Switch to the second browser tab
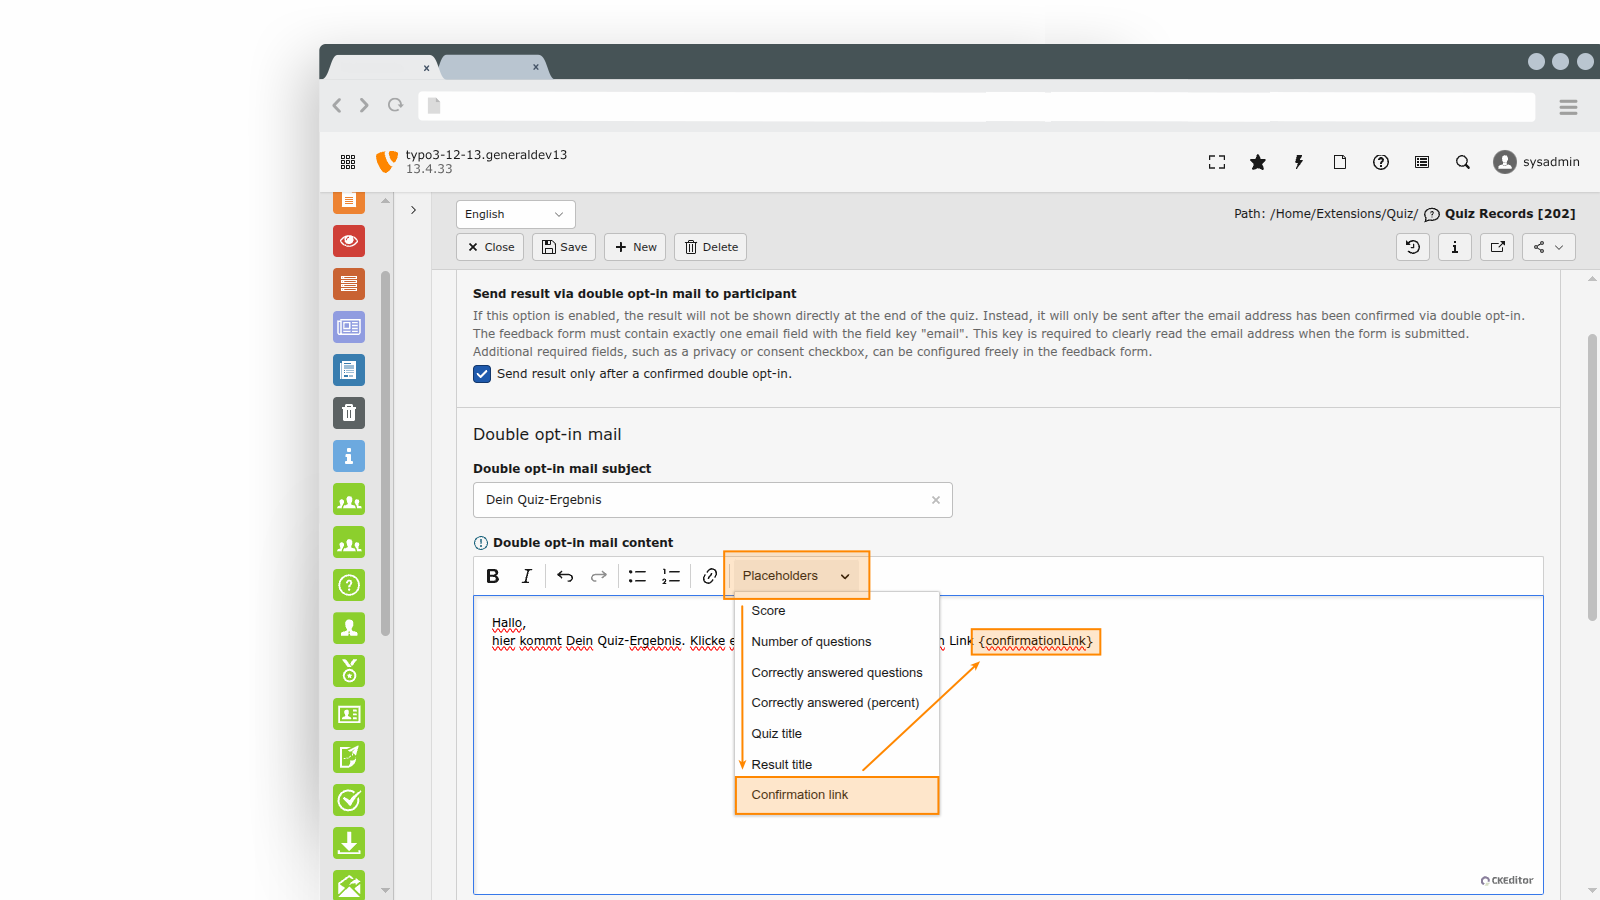 tap(494, 67)
